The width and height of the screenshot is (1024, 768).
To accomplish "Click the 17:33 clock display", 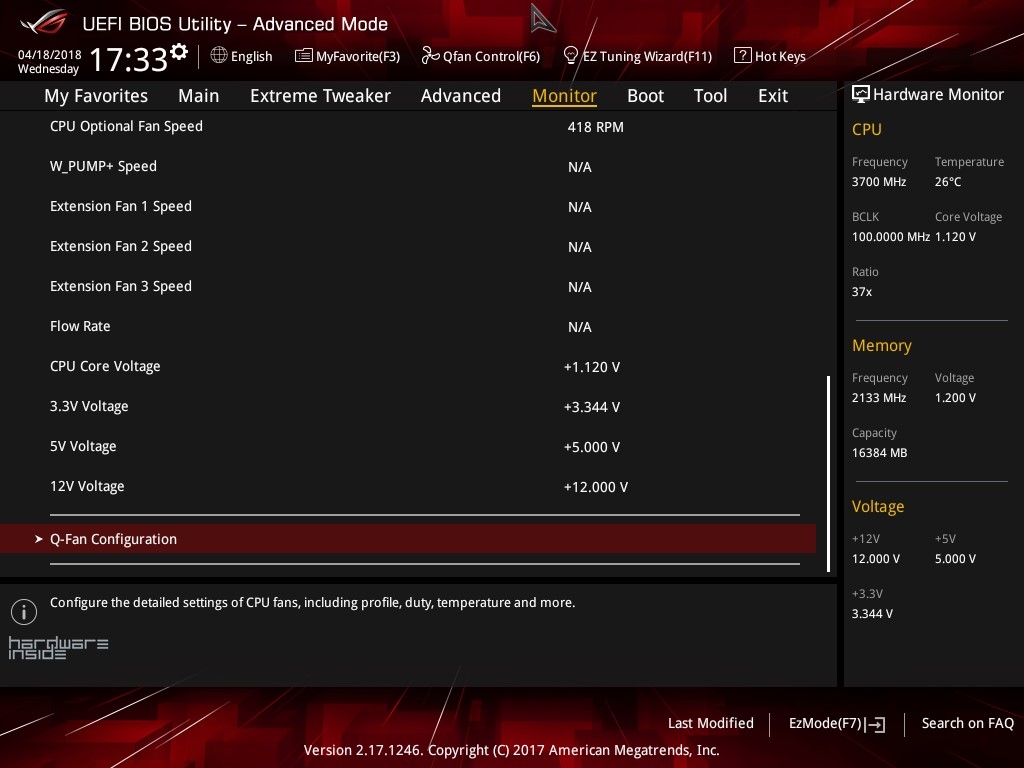I will 129,59.
